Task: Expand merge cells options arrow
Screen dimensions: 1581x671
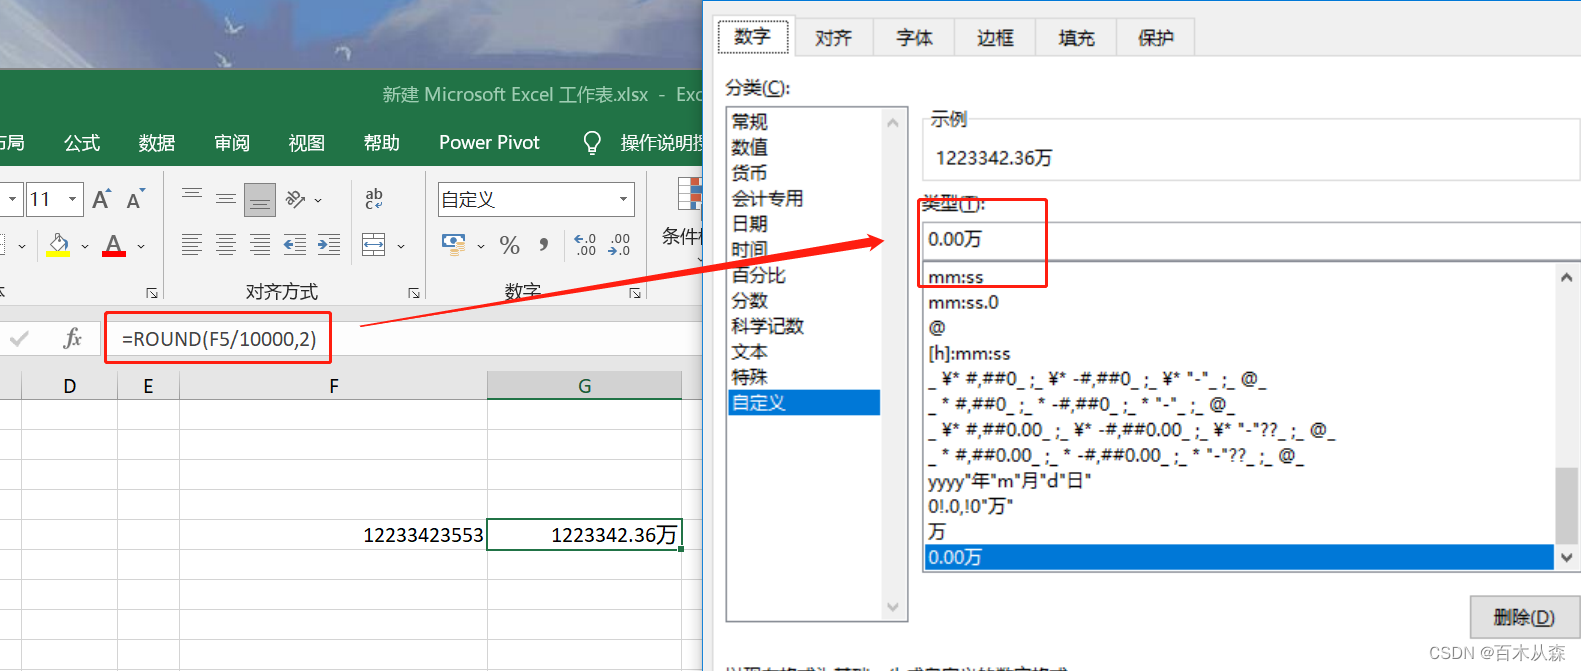Action: coord(401,246)
